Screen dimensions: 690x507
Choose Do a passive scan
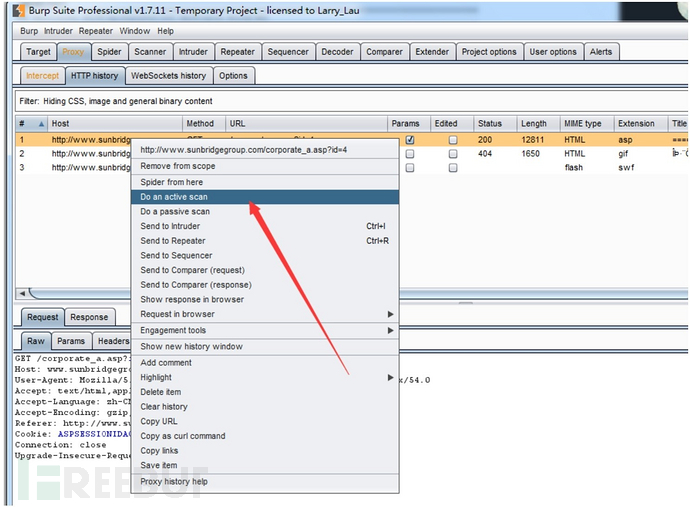point(265,212)
